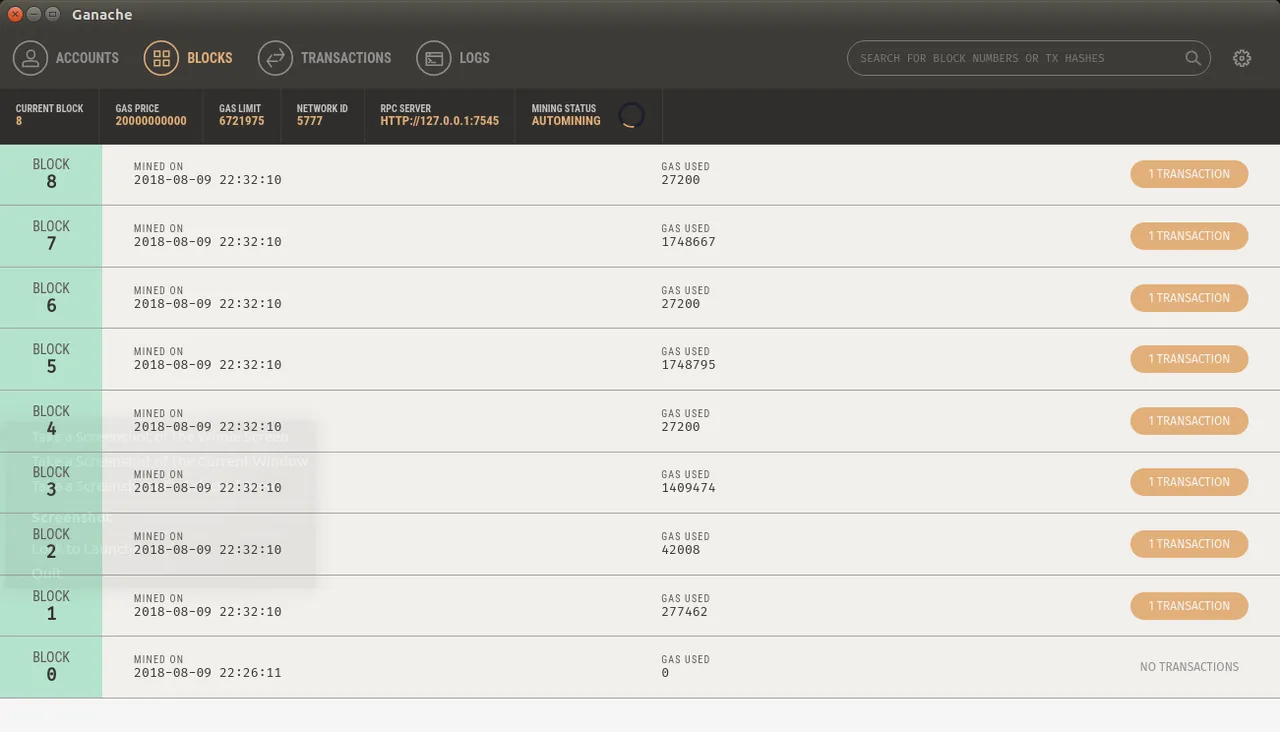Click the Ganache window title

[102, 14]
